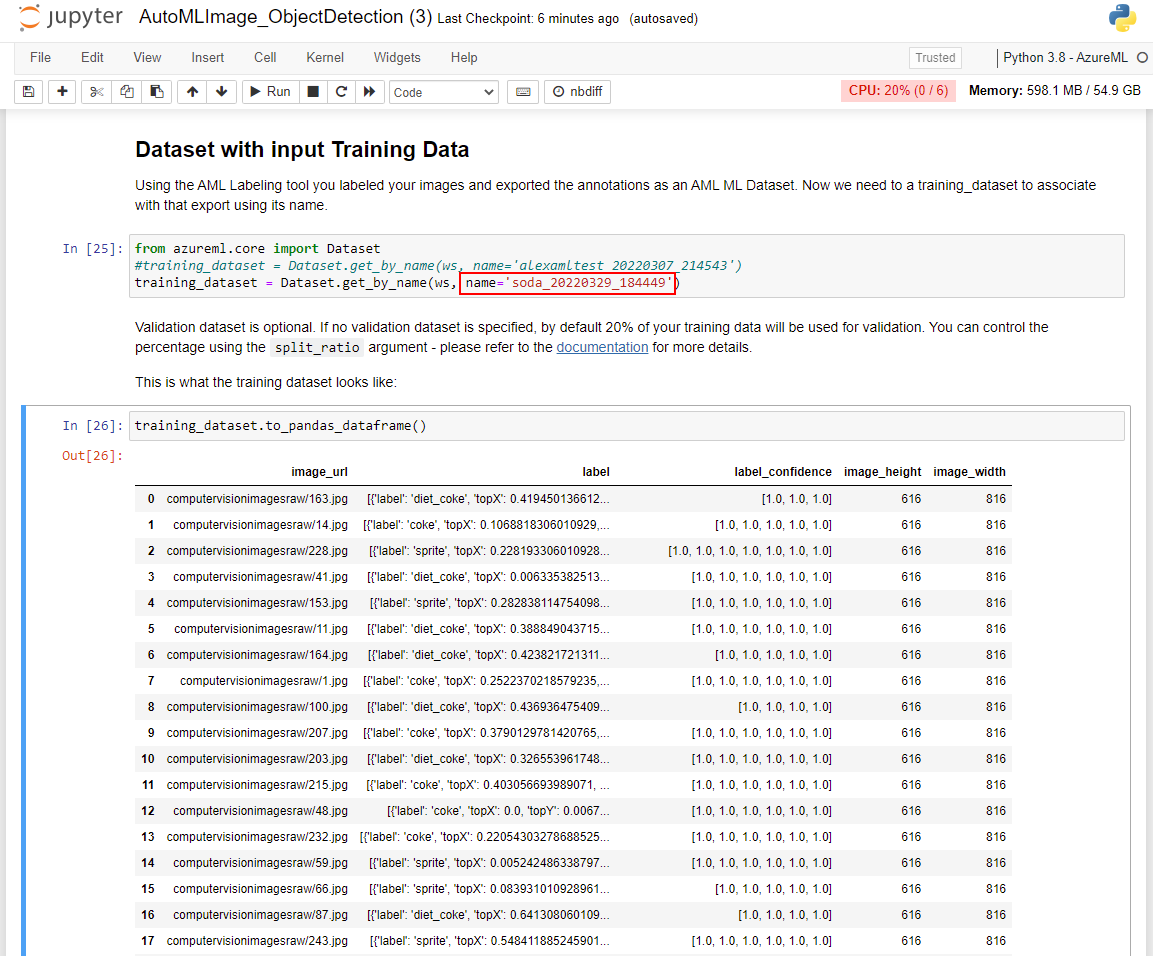The image size is (1153, 956).
Task: Run the selected cell
Action: (271, 92)
